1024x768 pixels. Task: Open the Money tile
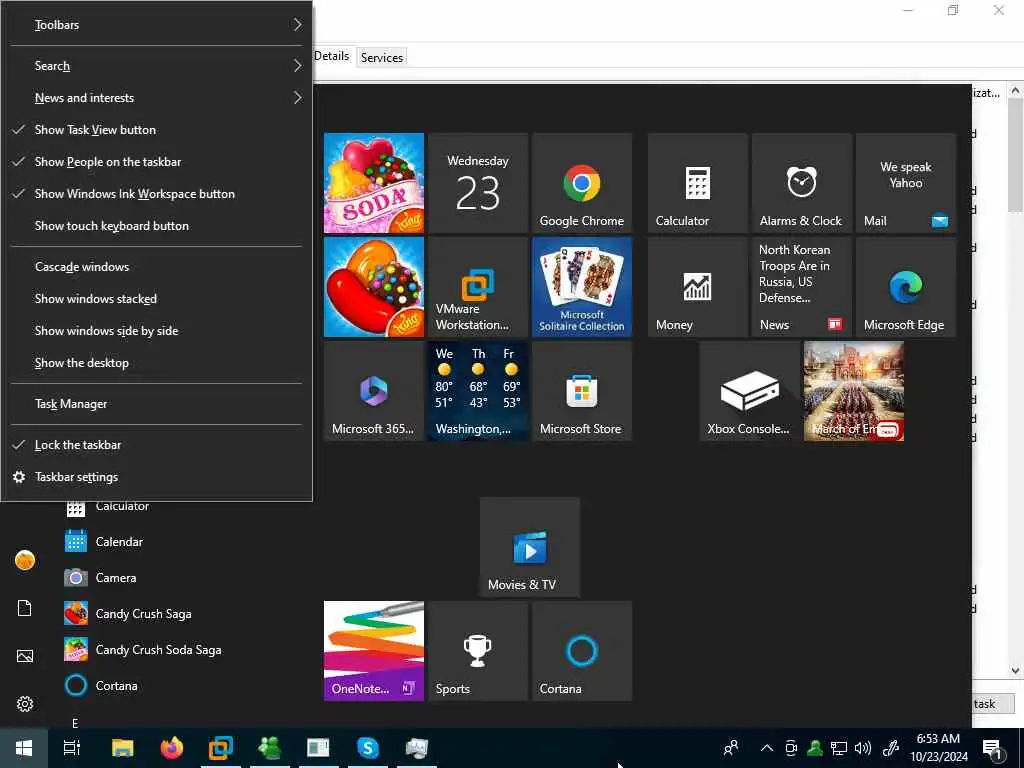point(697,287)
